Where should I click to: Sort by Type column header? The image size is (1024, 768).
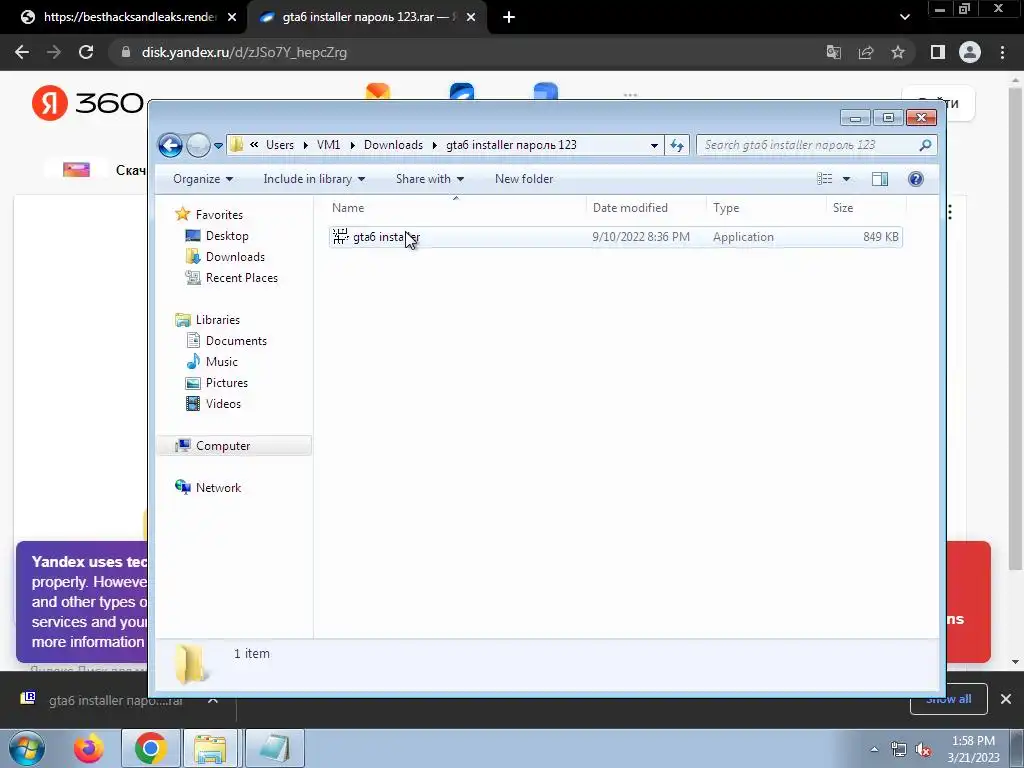click(x=766, y=208)
